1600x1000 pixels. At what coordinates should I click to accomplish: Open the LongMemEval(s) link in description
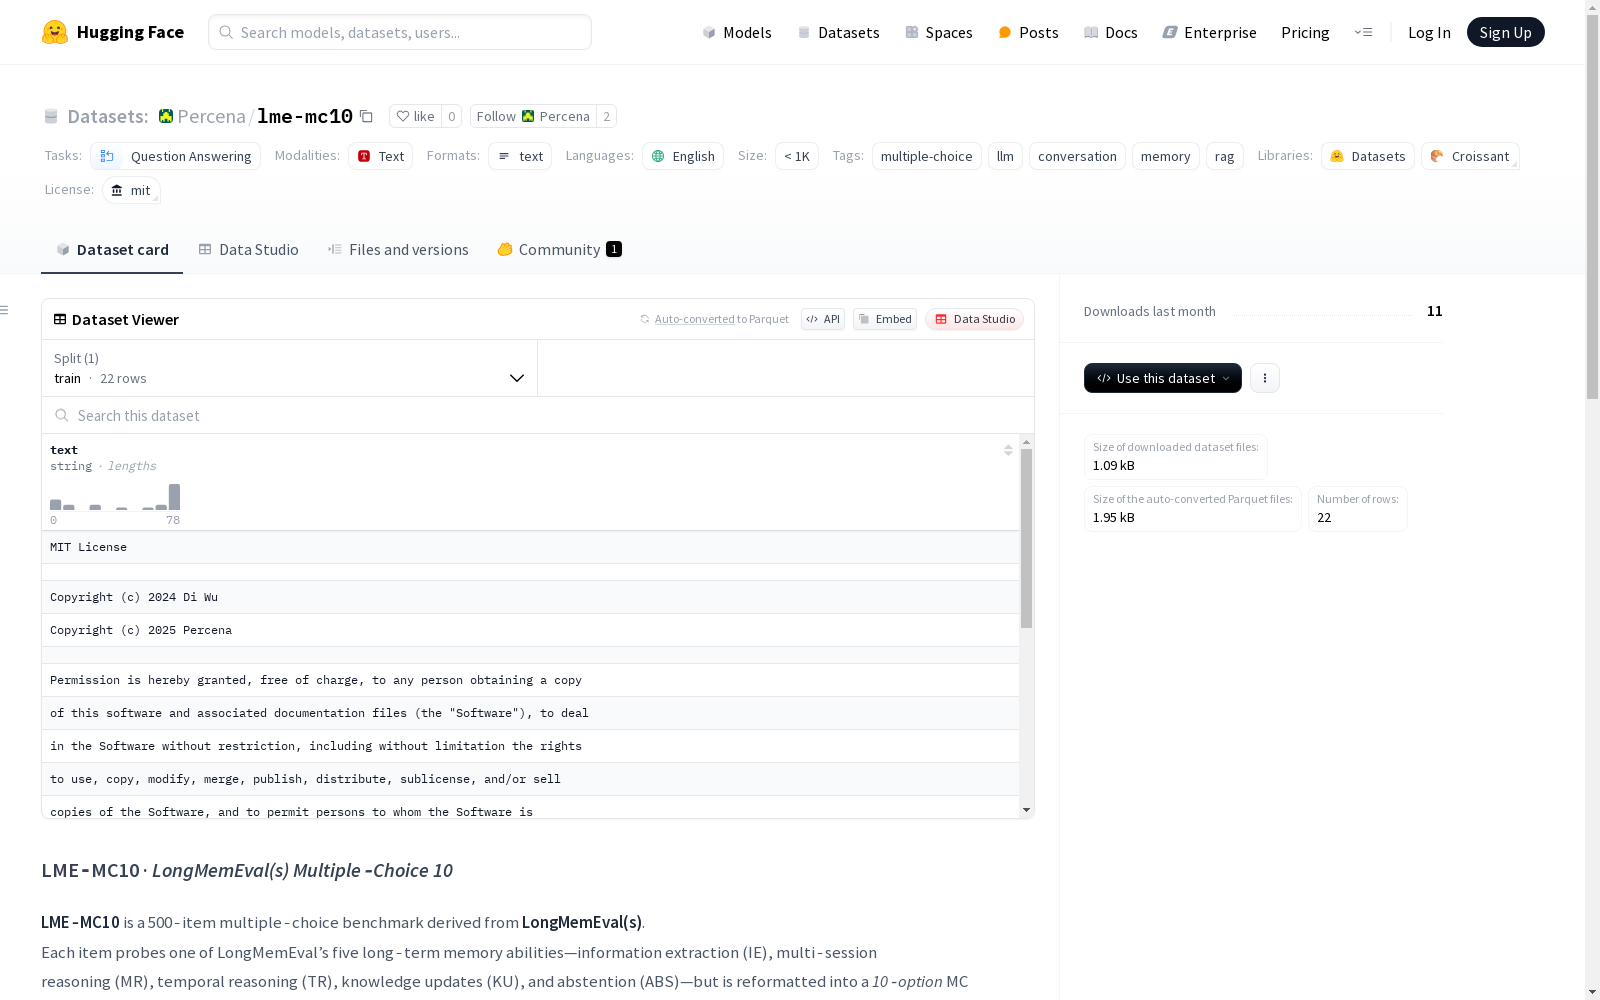tap(582, 922)
